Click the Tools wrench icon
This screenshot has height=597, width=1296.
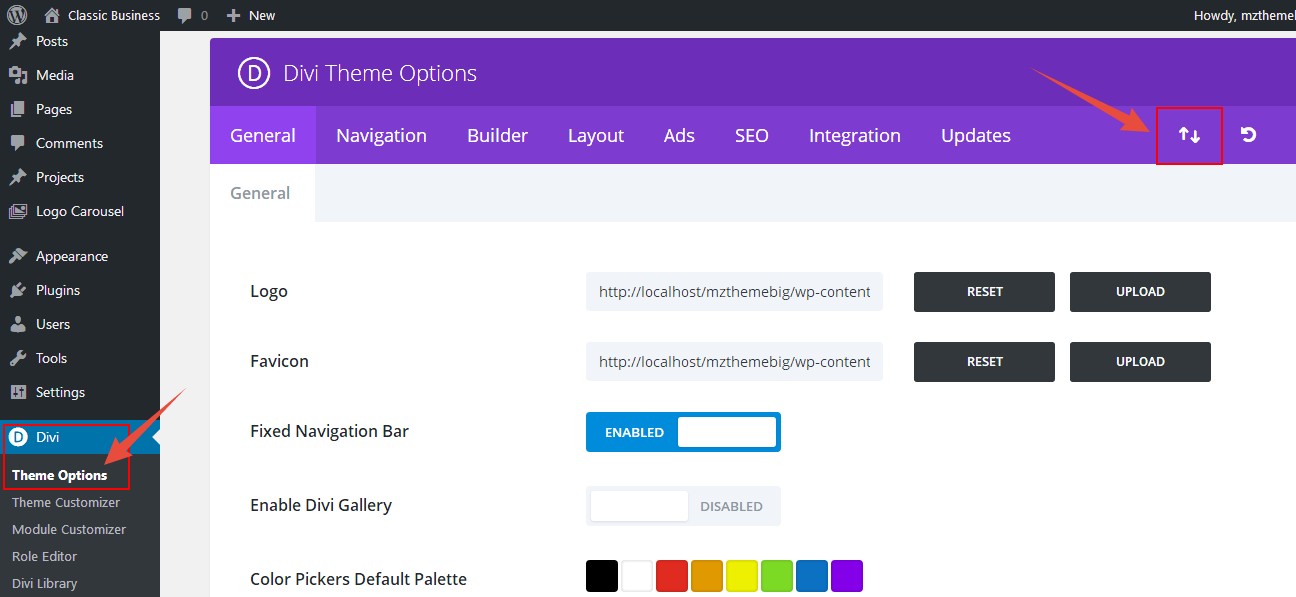click(18, 358)
